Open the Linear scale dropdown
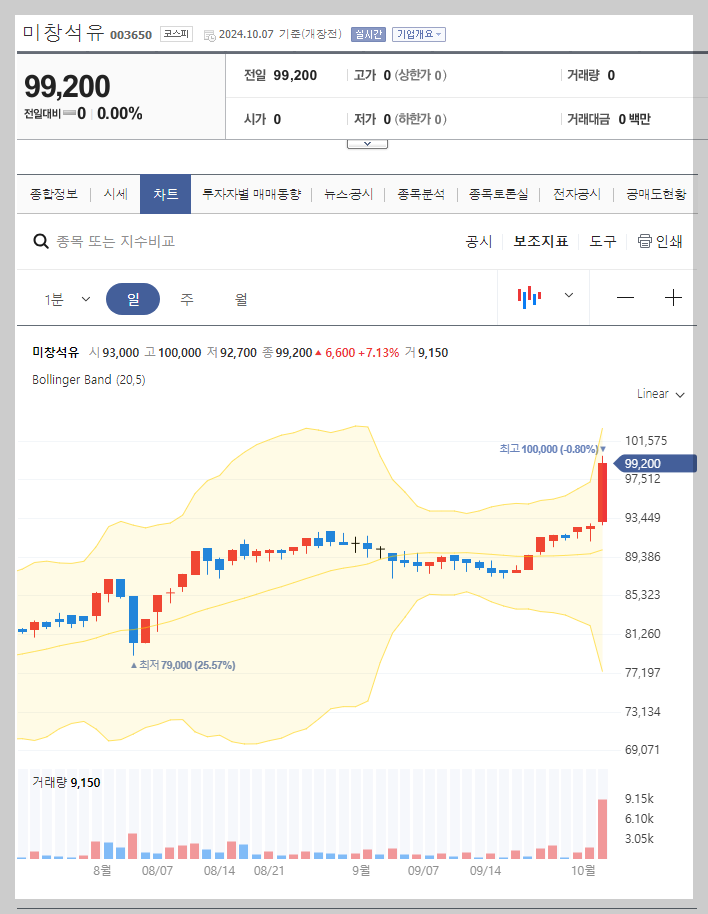Viewport: 708px width, 914px height. (x=659, y=394)
